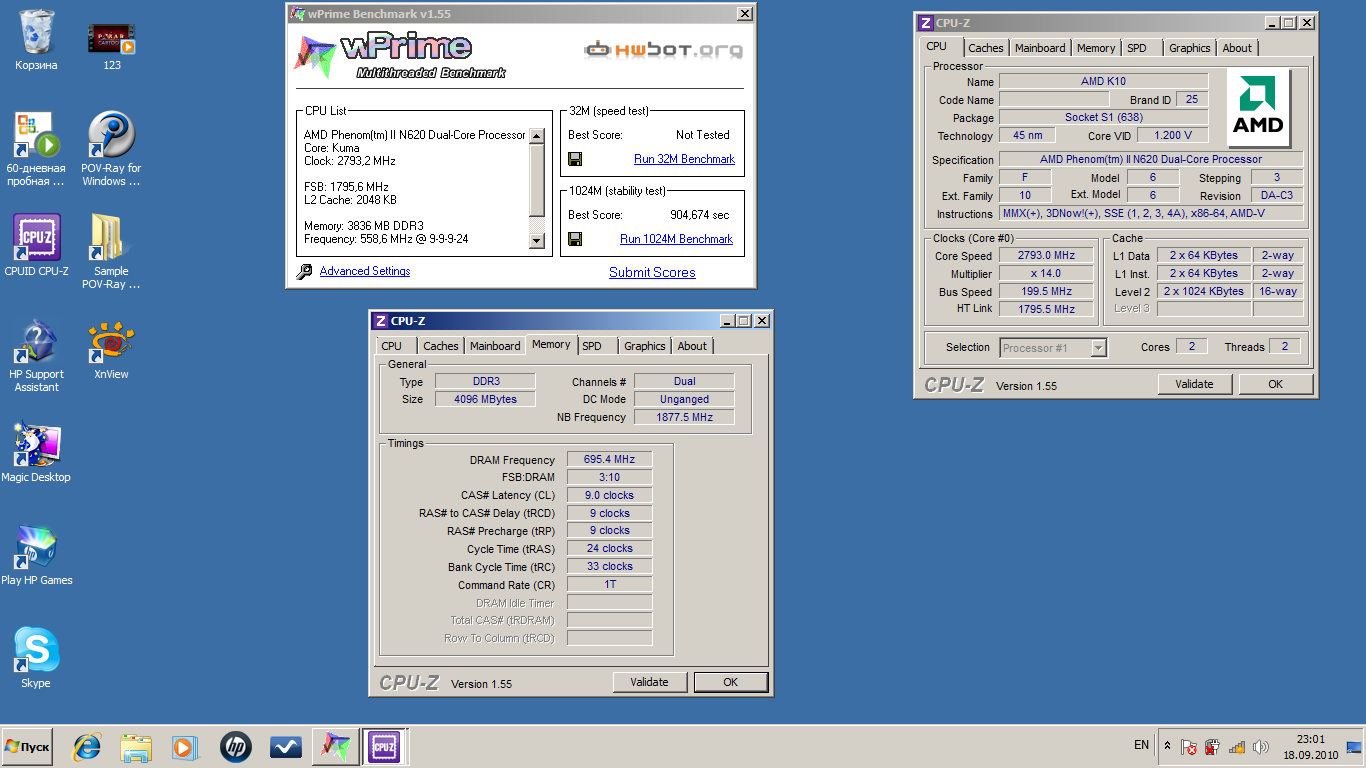Select Caches tab in the memory CPU-Z window

point(440,346)
